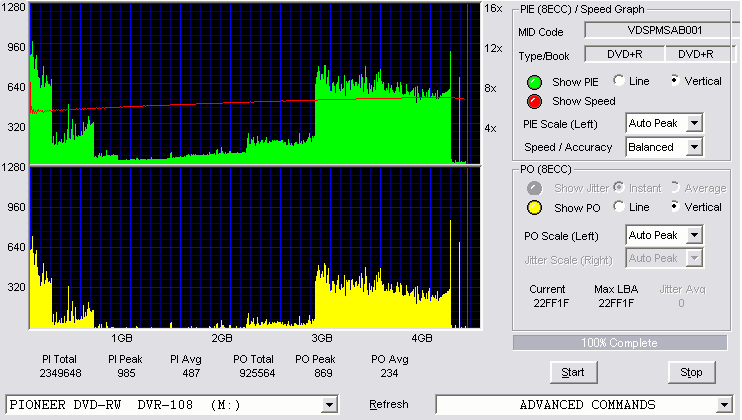Click the green PIE error graph
This screenshot has height=420, width=742.
(255, 84)
